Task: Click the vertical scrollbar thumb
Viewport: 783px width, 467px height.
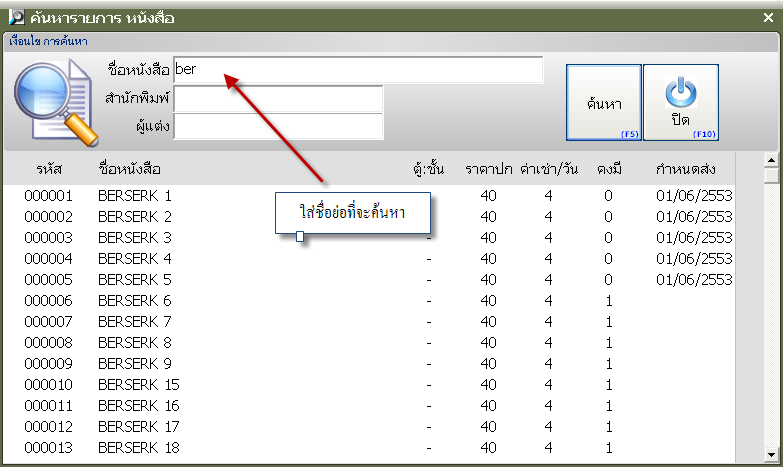Action: pos(772,176)
